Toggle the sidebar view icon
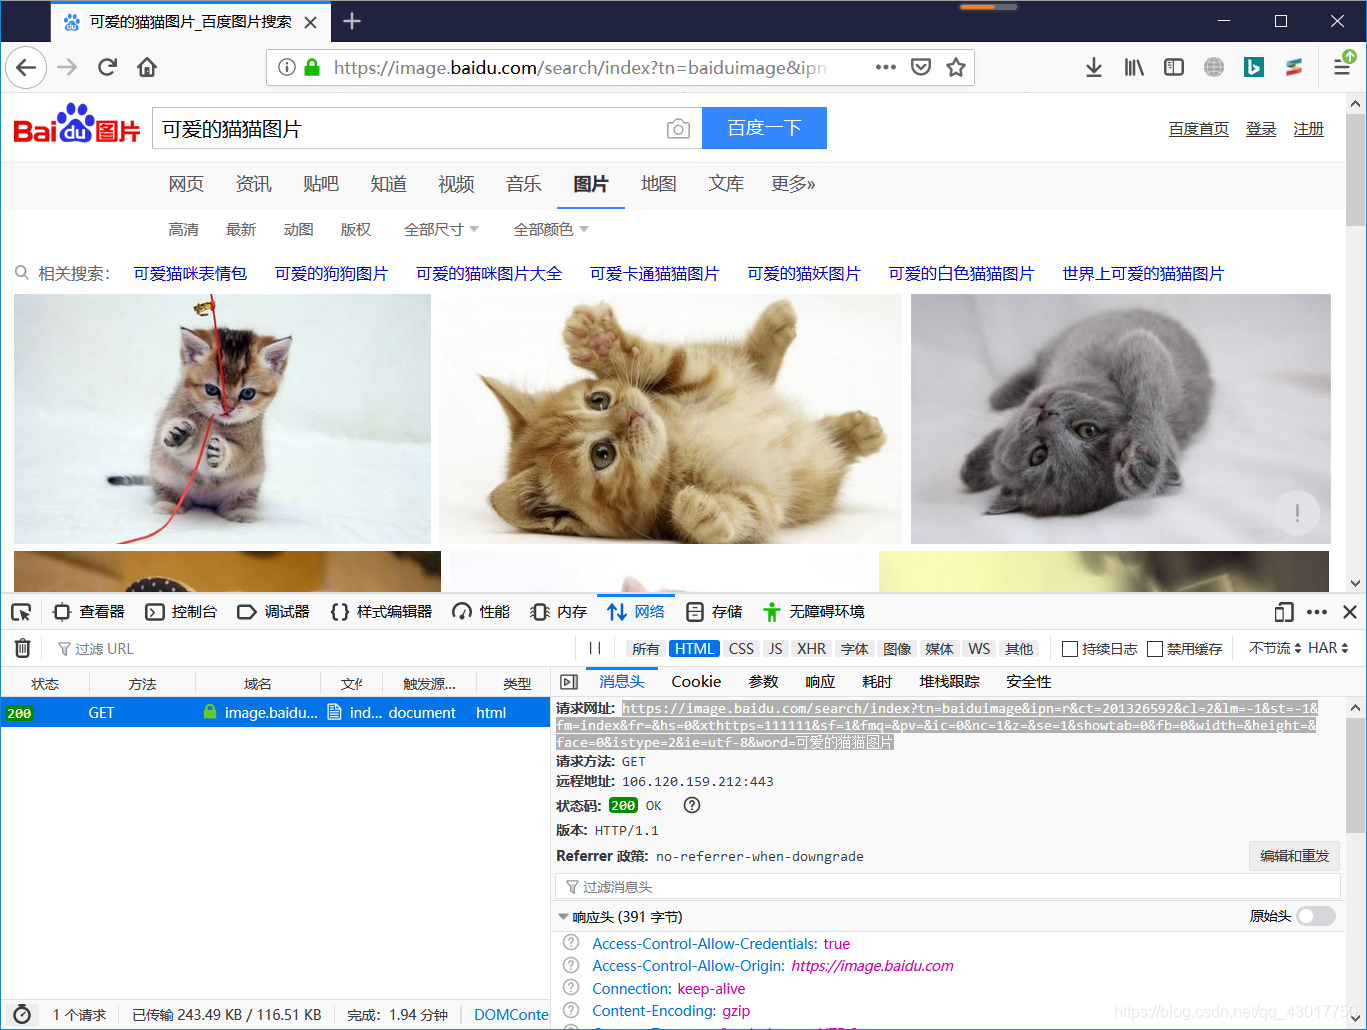The height and width of the screenshot is (1030, 1367). (x=1174, y=67)
